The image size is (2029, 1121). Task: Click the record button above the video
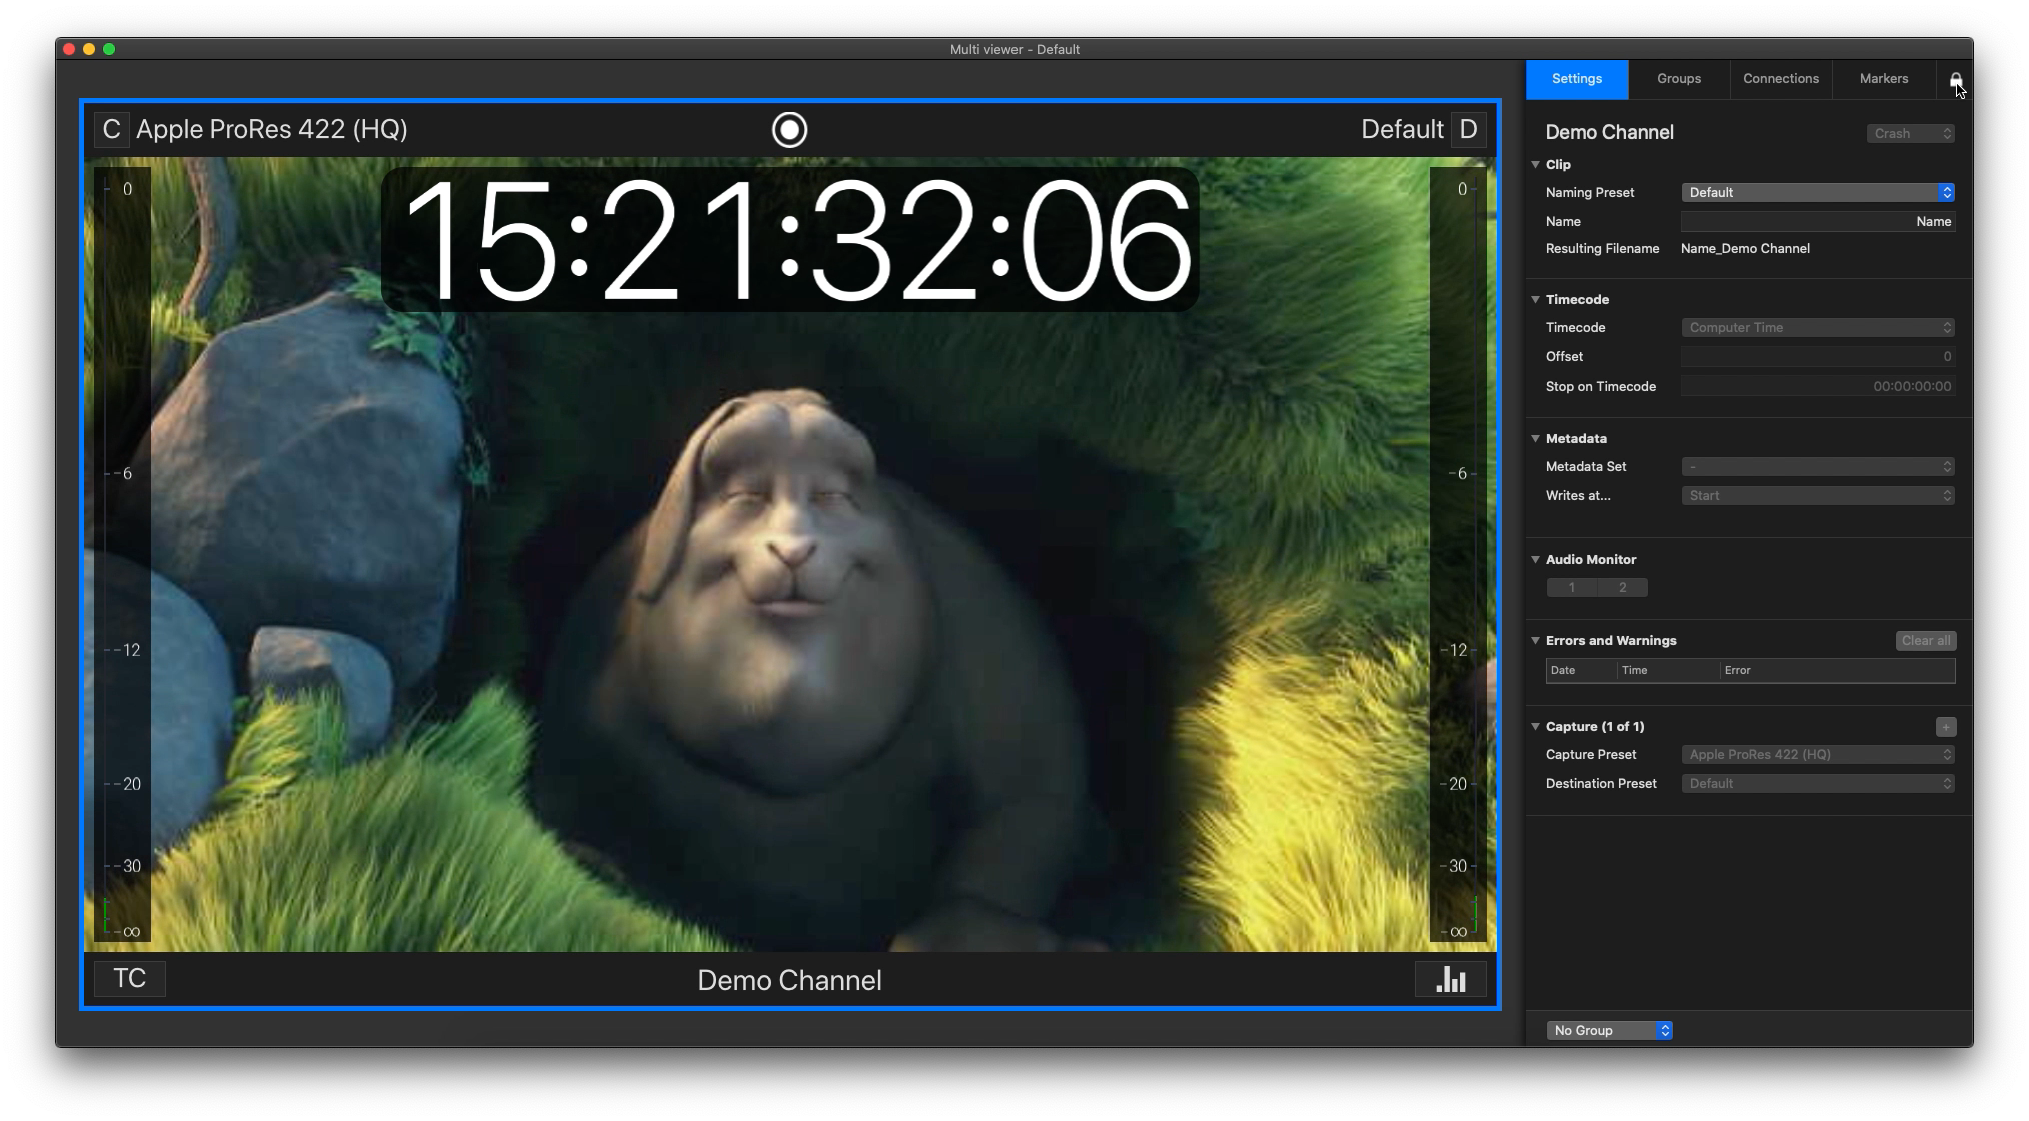click(789, 130)
